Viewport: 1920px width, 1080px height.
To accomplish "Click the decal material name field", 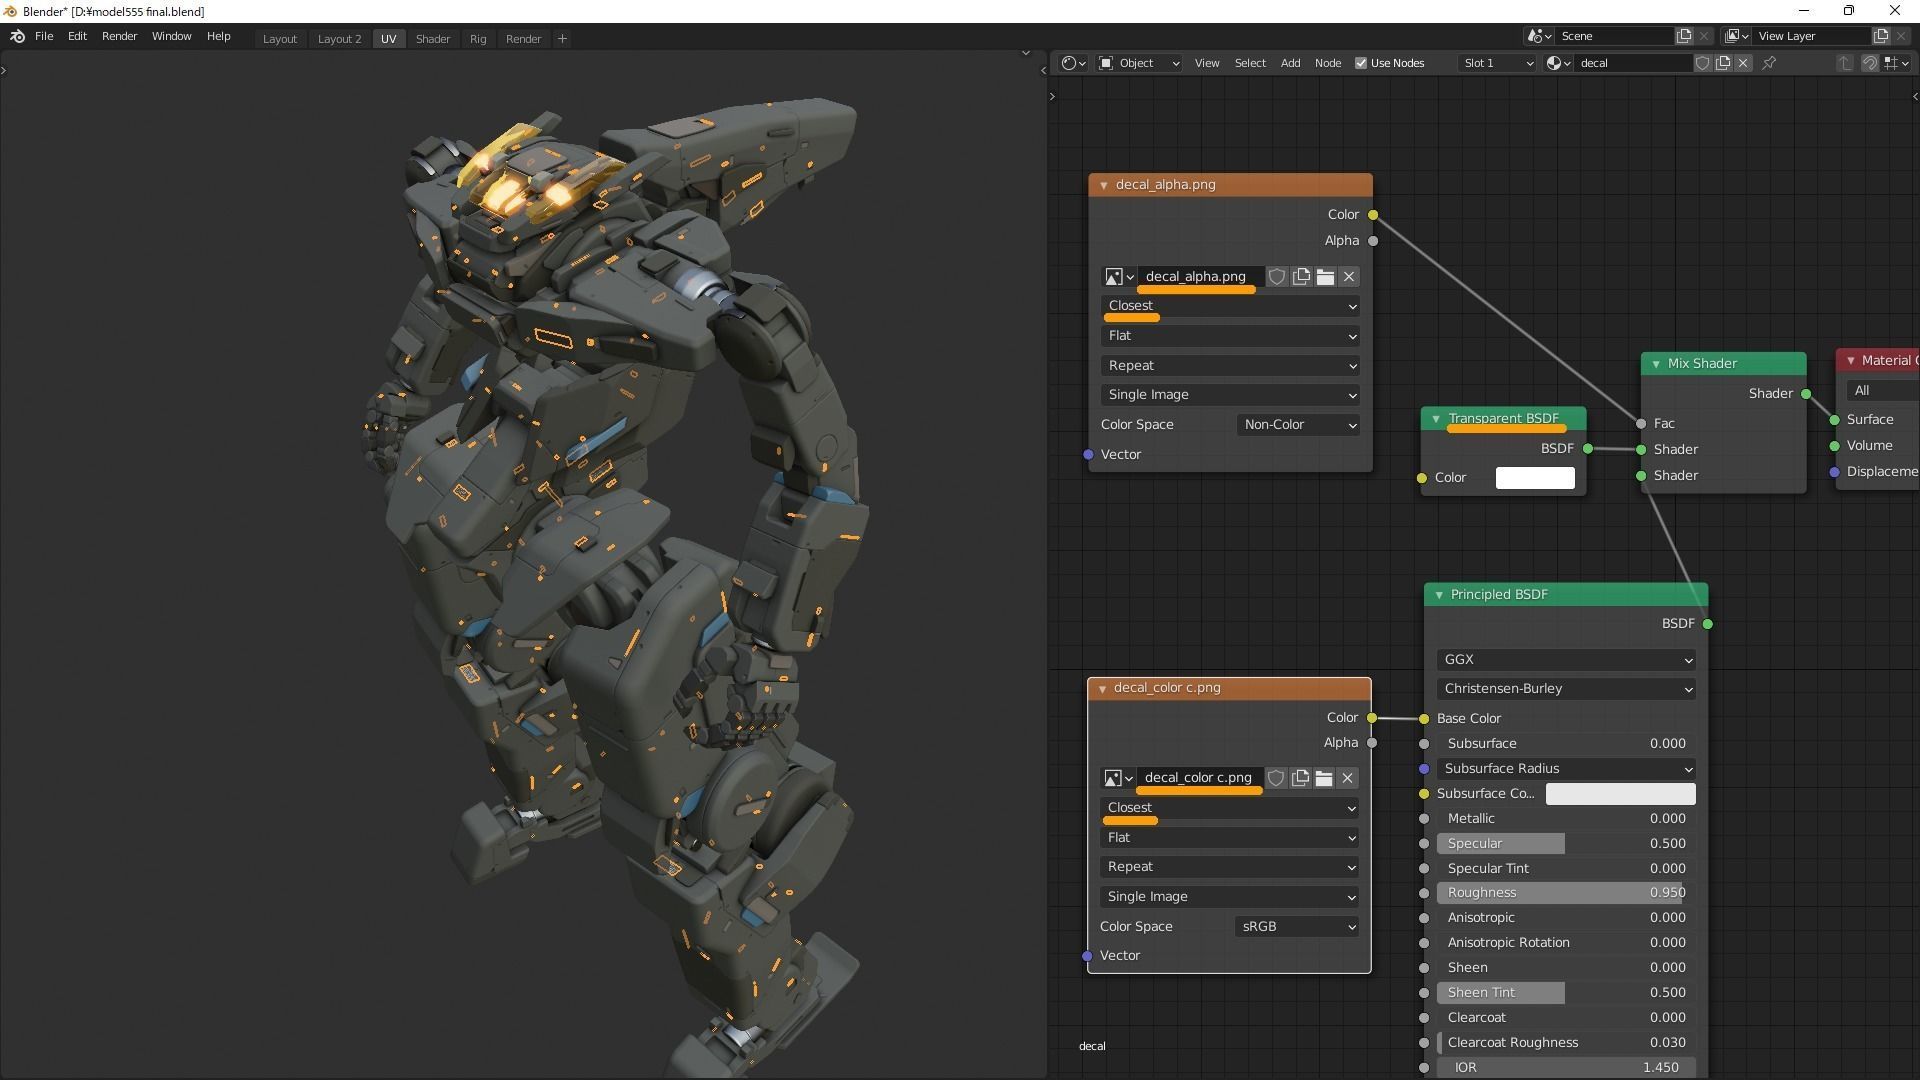I will 1633,63.
